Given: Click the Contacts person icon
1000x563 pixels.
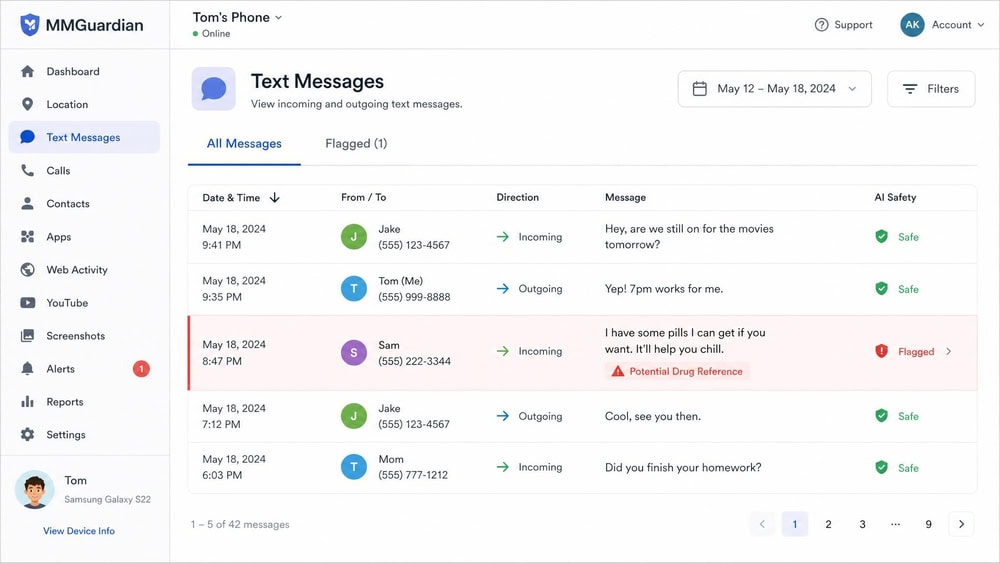Looking at the screenshot, I should pyautogui.click(x=27, y=203).
